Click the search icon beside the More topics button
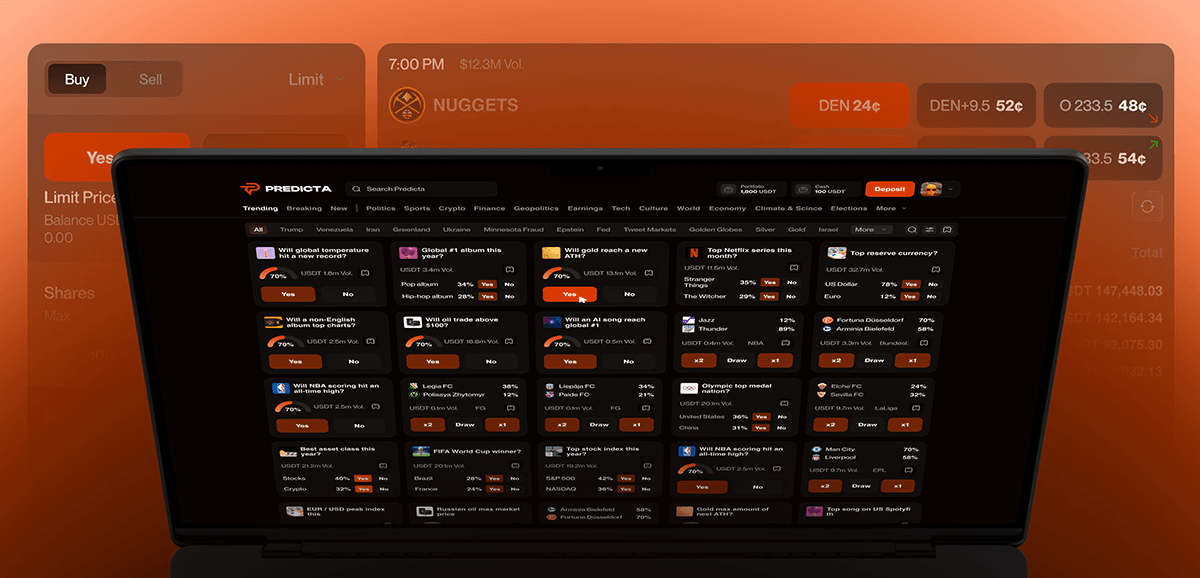 point(912,230)
